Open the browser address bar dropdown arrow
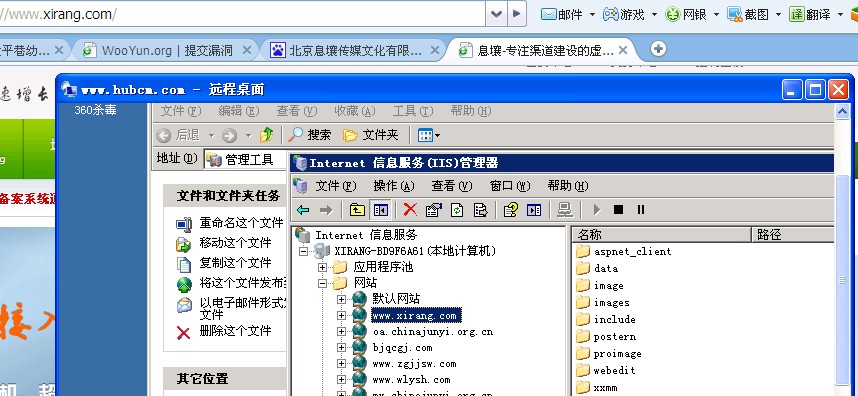This screenshot has width=858, height=396. [x=496, y=14]
